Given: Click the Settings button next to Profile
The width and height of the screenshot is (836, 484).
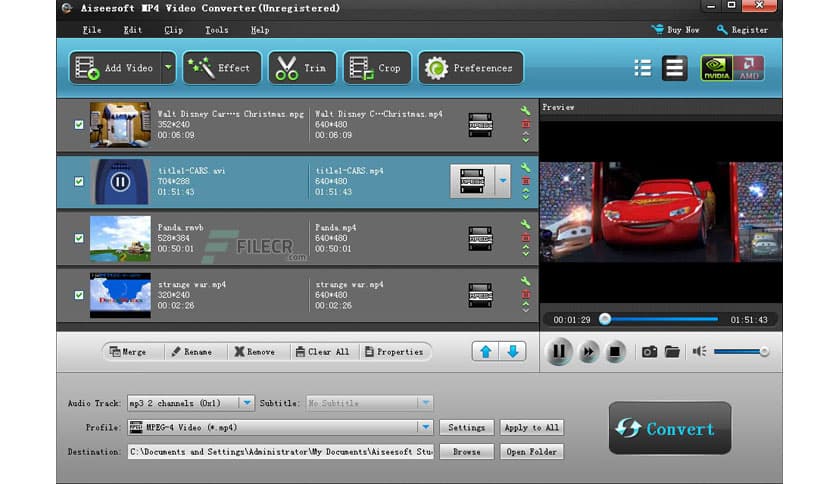Looking at the screenshot, I should point(467,427).
